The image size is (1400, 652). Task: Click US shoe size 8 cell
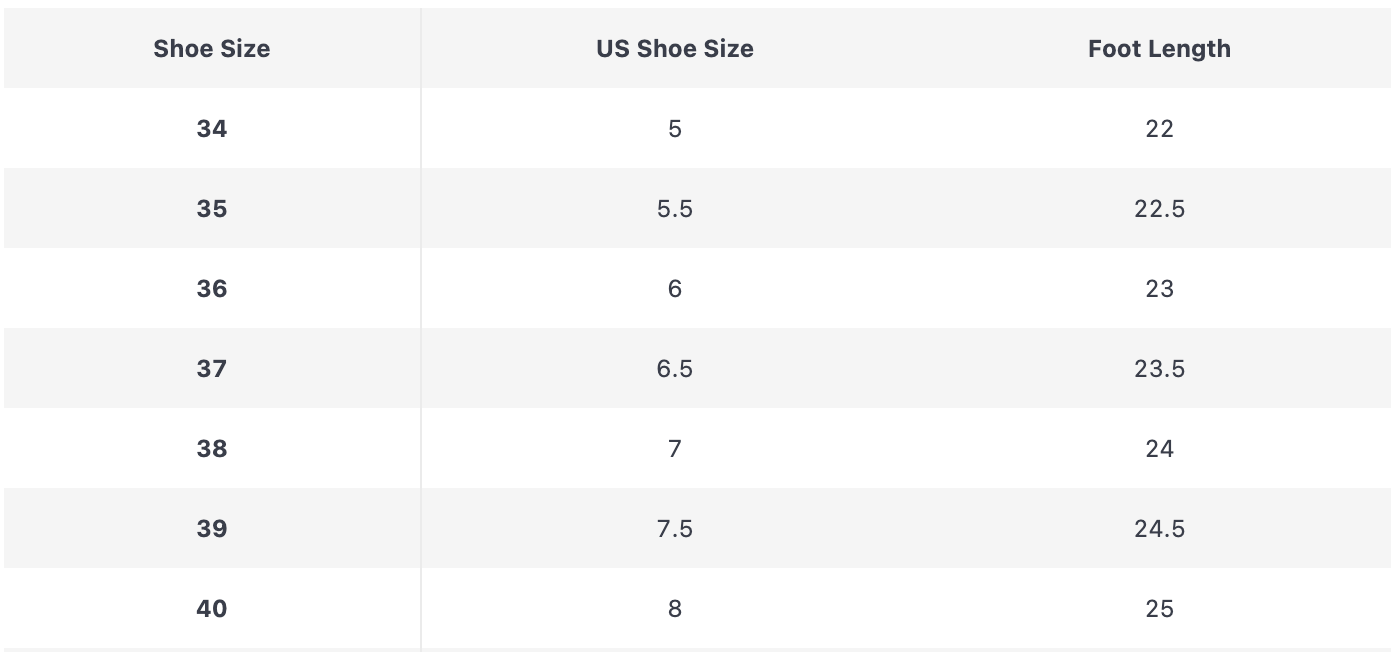click(675, 608)
